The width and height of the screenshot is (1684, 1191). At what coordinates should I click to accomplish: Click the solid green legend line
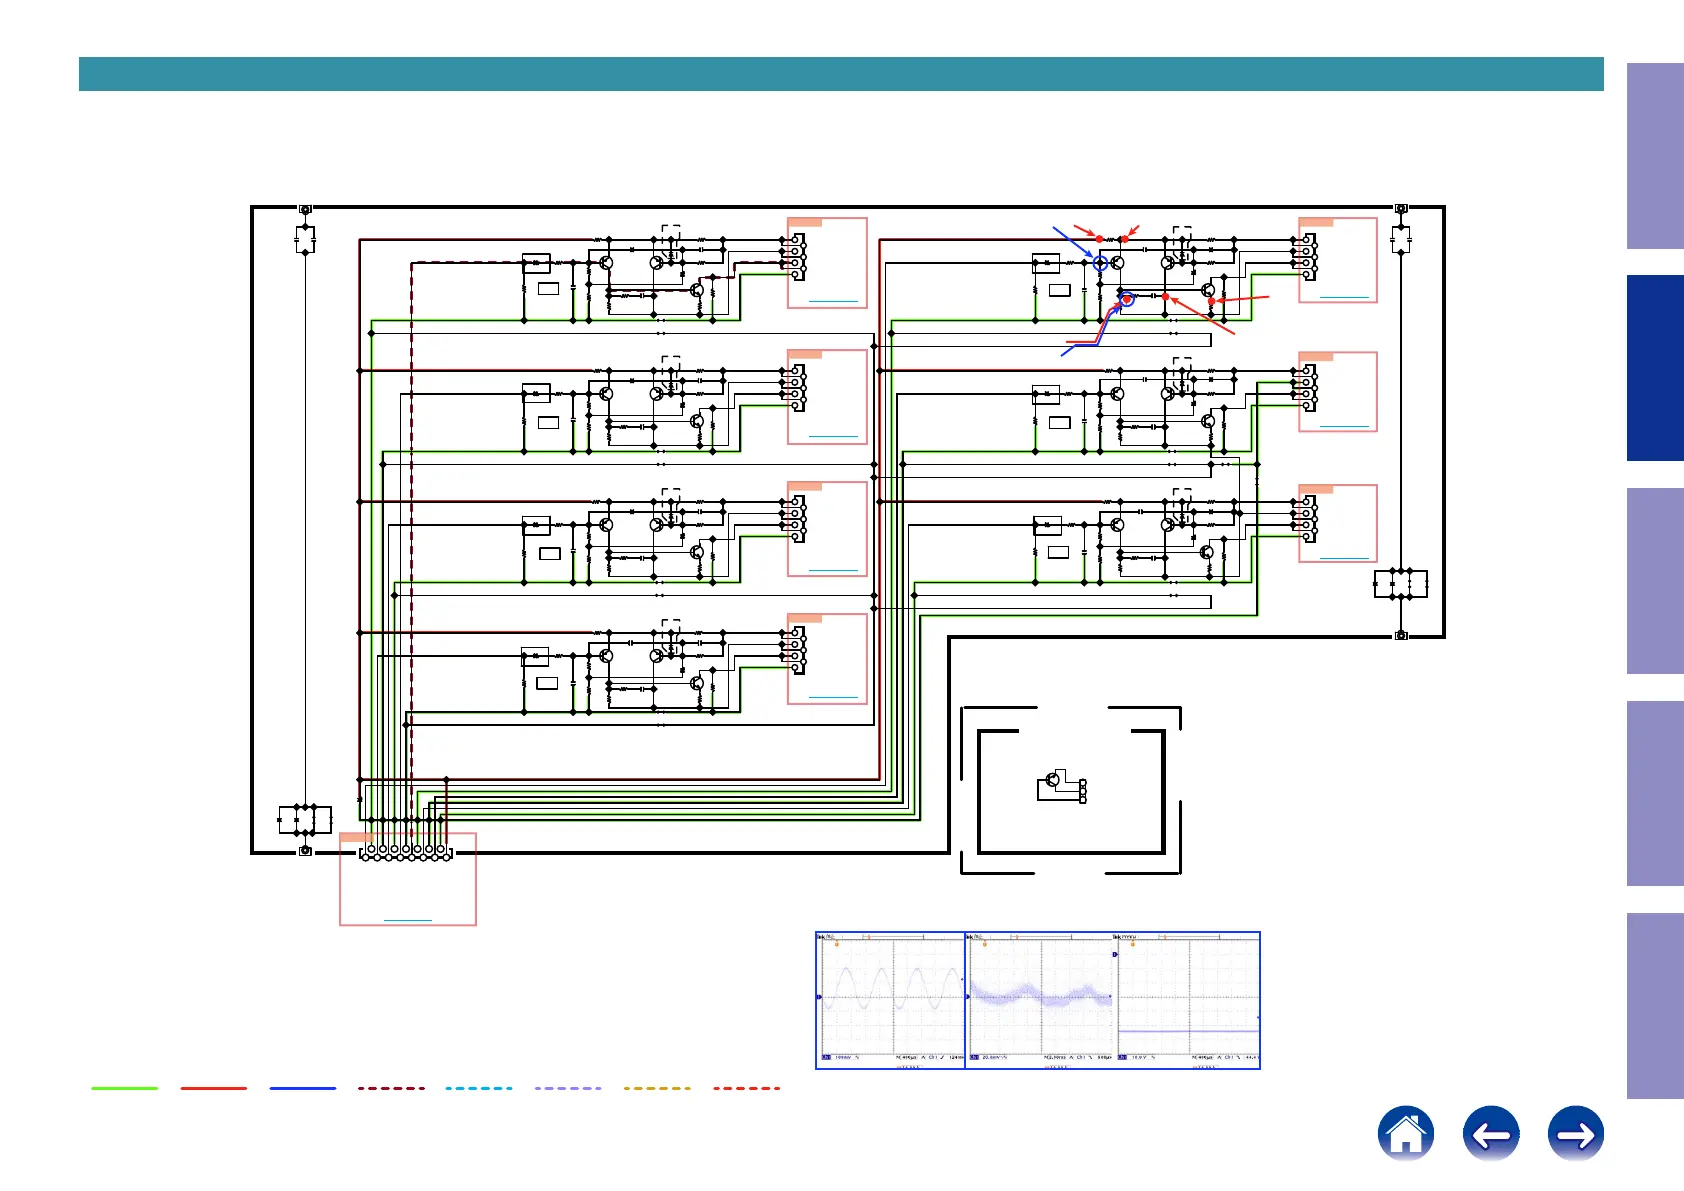pyautogui.click(x=125, y=1088)
